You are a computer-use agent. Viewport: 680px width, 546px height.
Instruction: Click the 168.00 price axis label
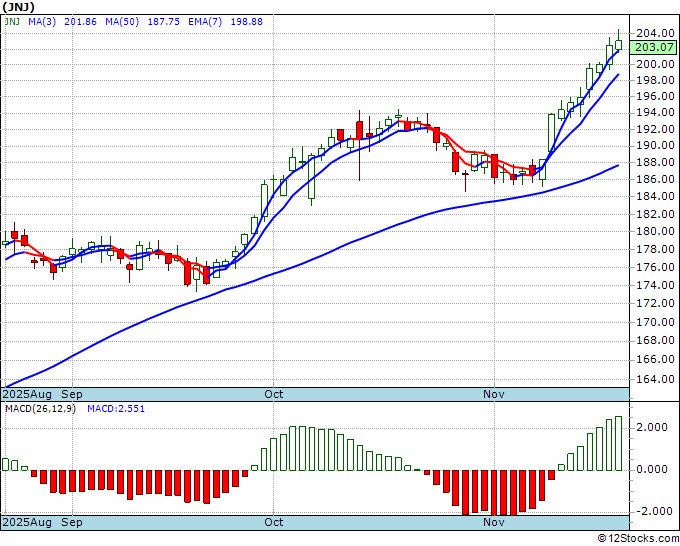tap(655, 340)
